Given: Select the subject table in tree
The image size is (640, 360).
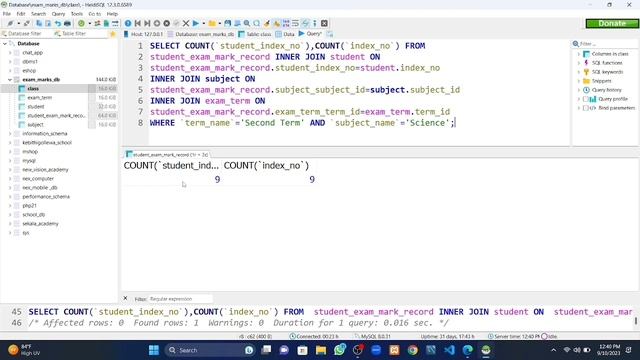Looking at the screenshot, I should click(35, 124).
